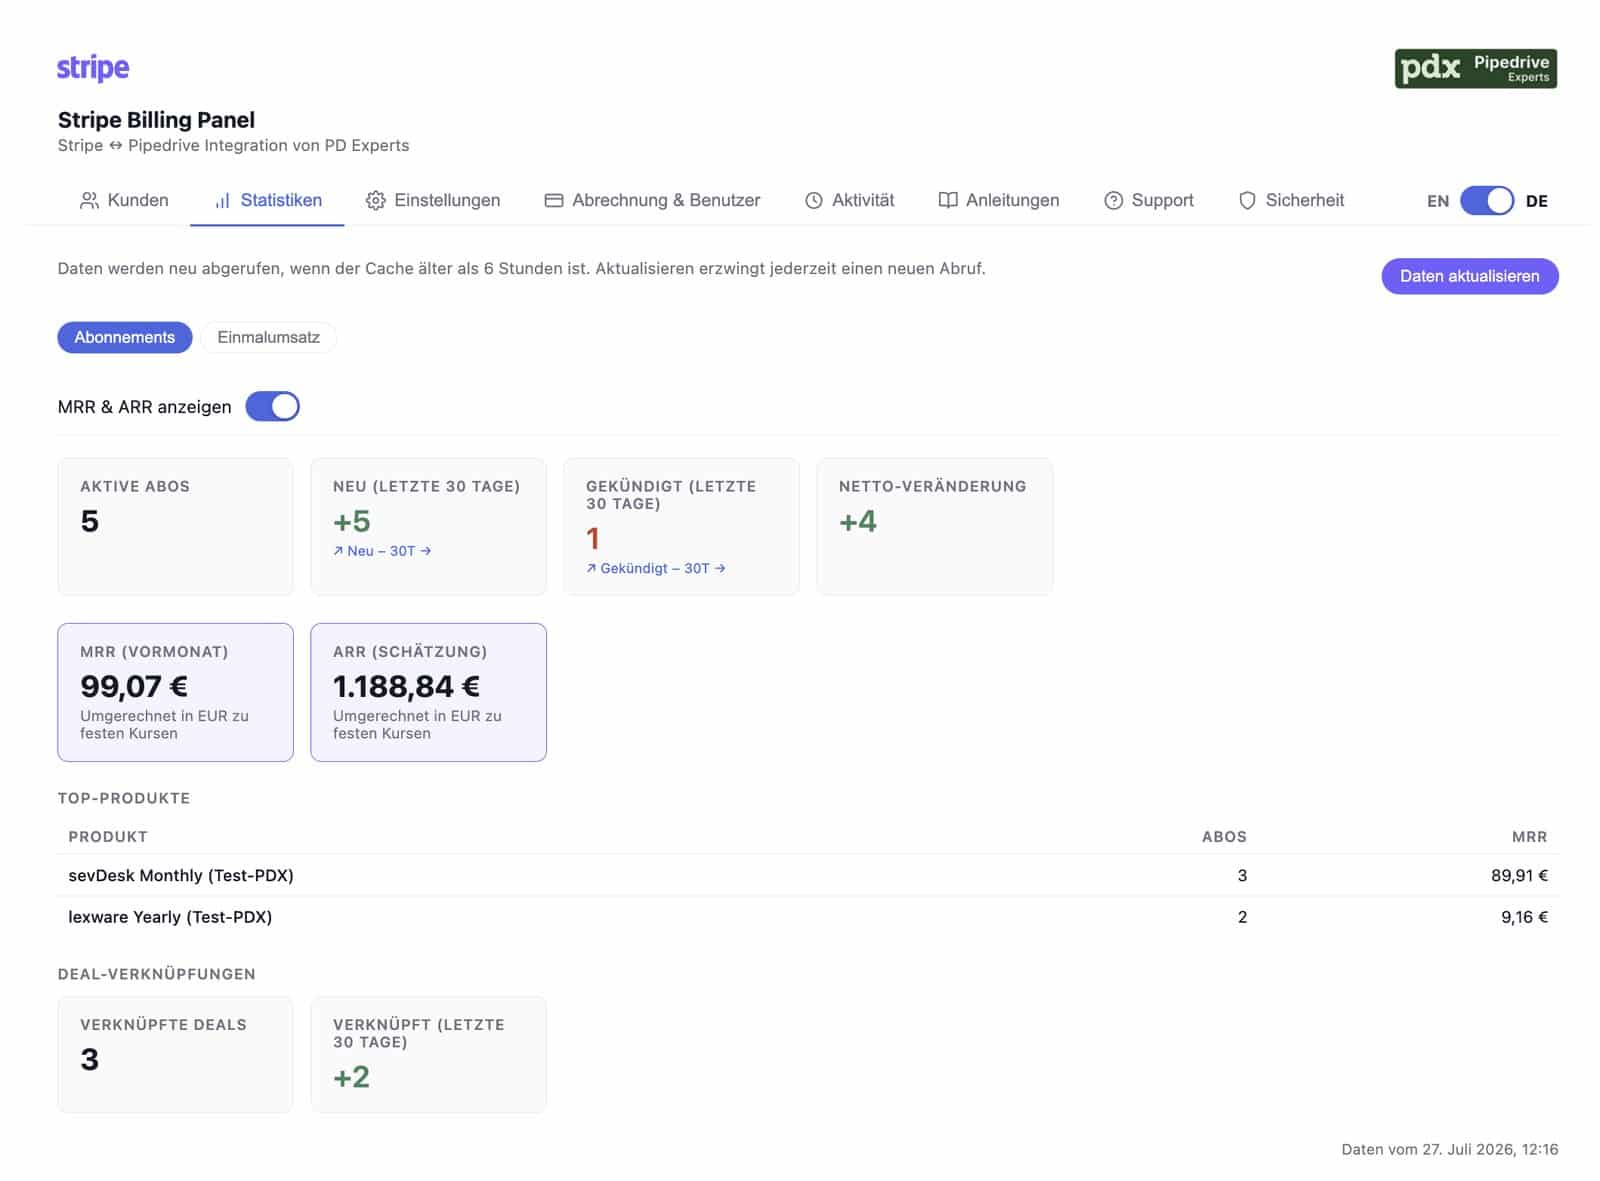Click the TOP-PRODUKTE section heading
This screenshot has height=1181, width=1600.
[124, 798]
